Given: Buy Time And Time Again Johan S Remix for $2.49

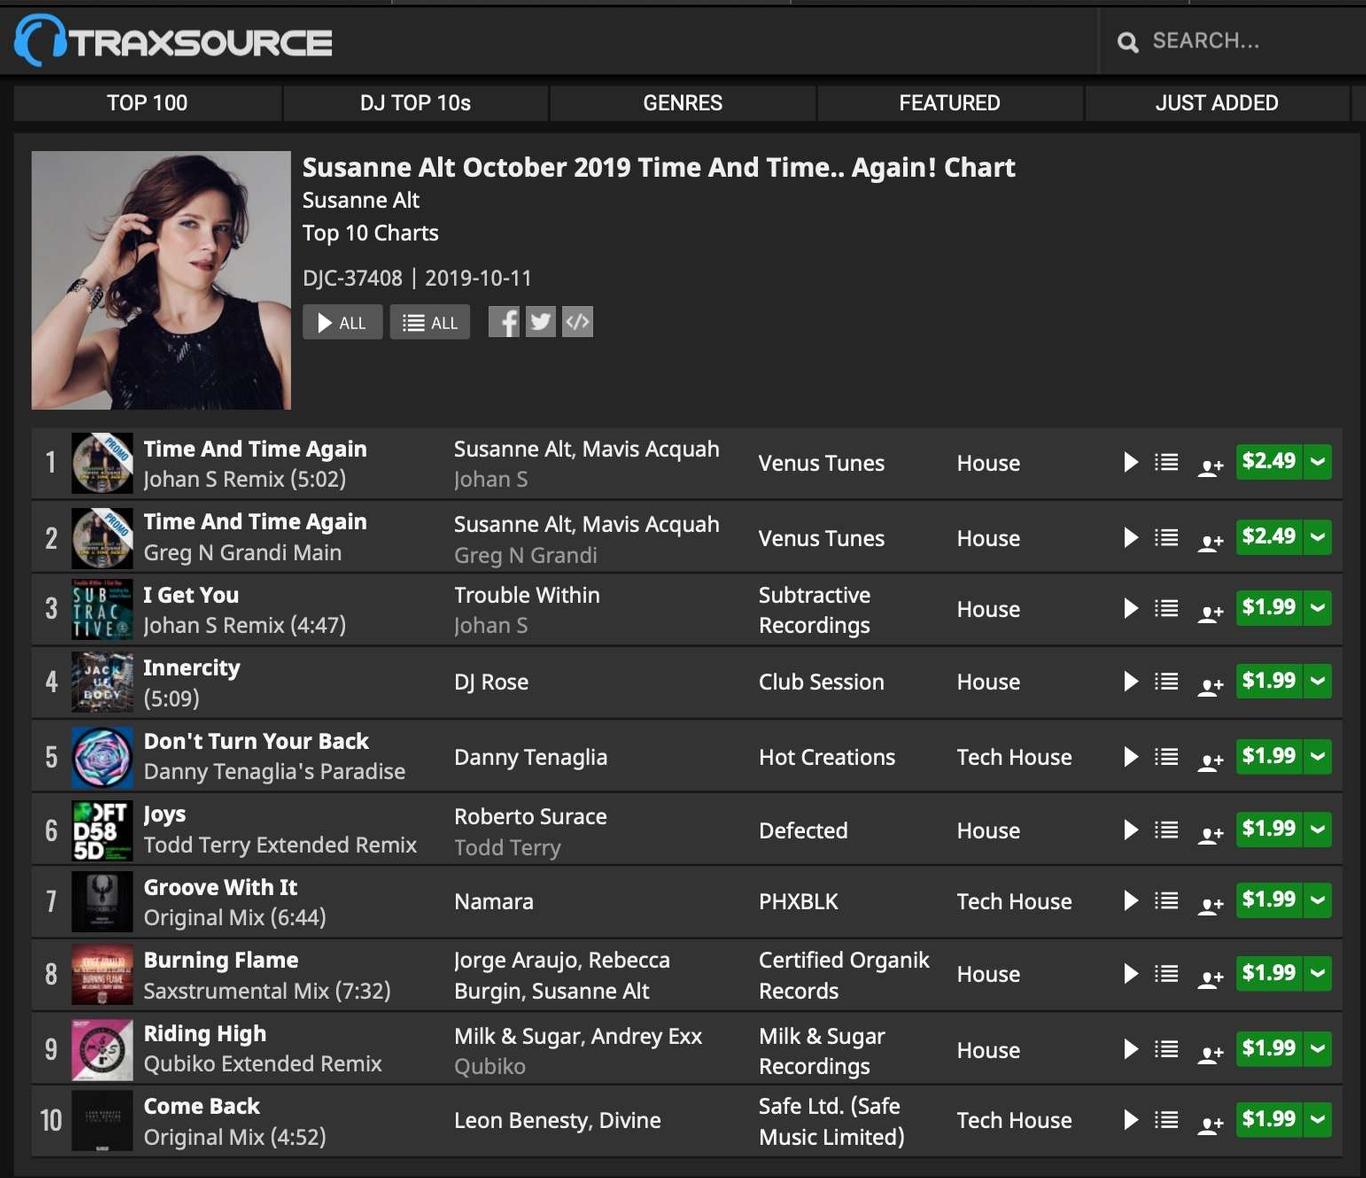Looking at the screenshot, I should 1269,461.
